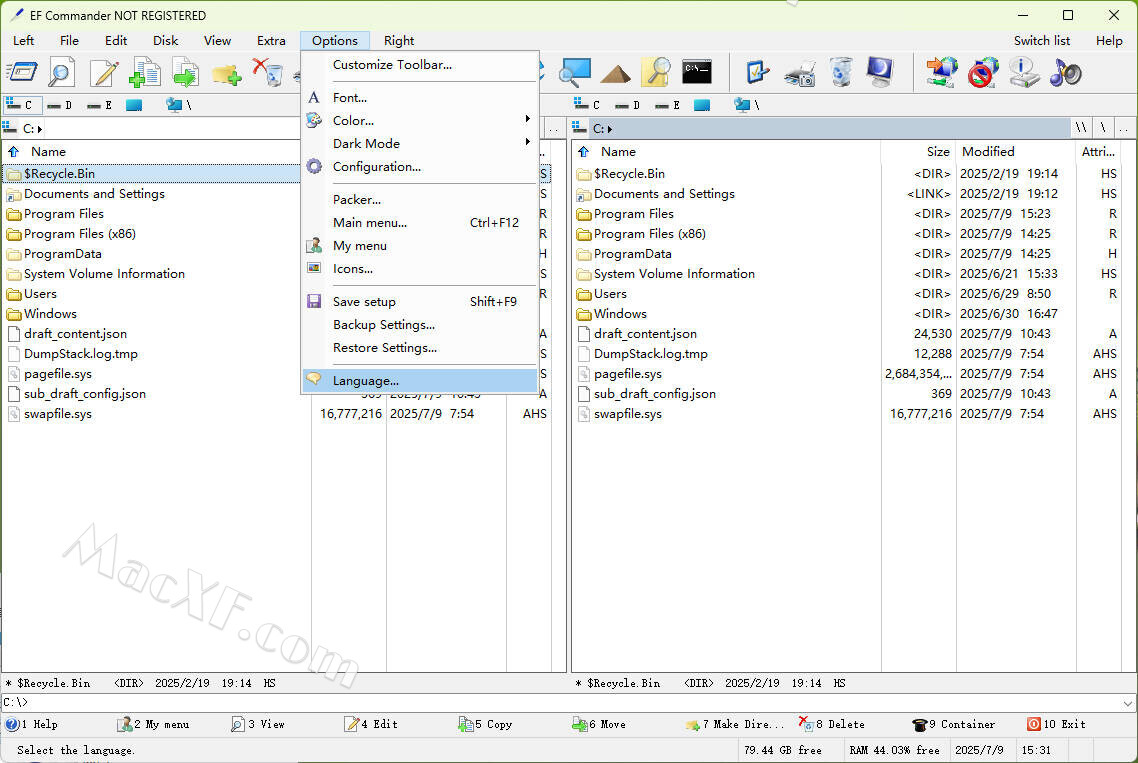Open the command line history dropdown

(x=1128, y=703)
